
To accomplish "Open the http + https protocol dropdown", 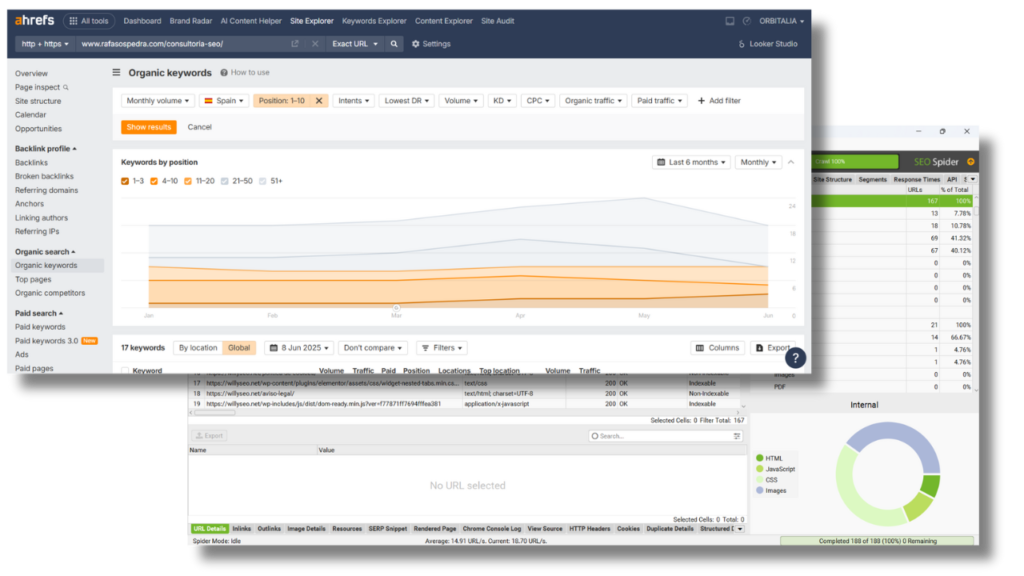I will pyautogui.click(x=44, y=44).
